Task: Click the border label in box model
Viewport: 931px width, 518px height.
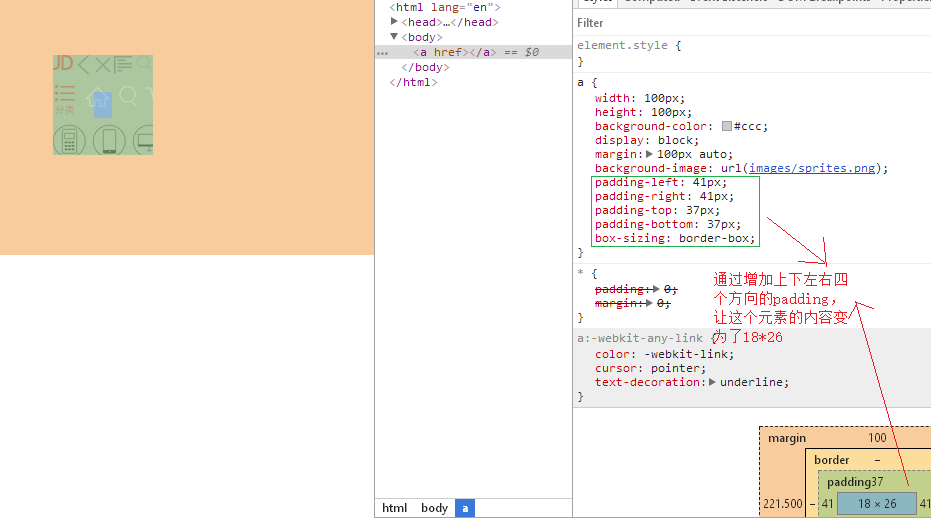Action: pos(831,460)
